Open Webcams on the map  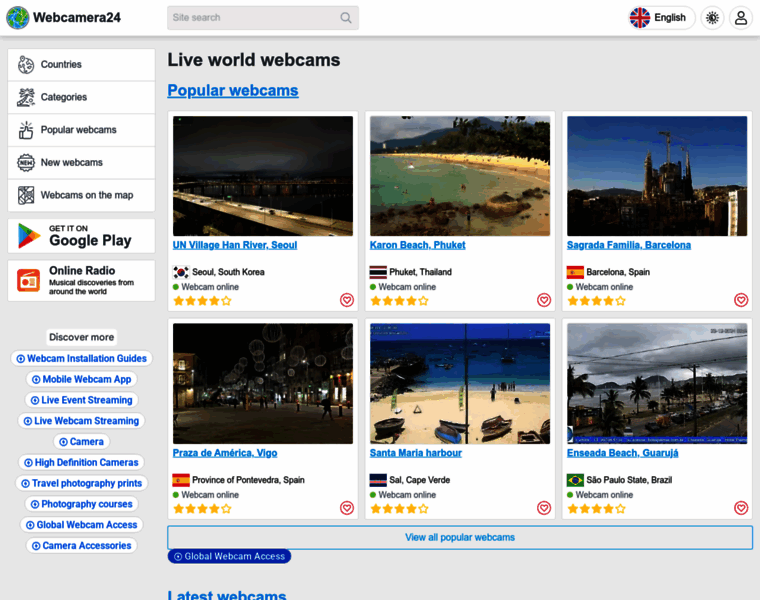coord(81,195)
